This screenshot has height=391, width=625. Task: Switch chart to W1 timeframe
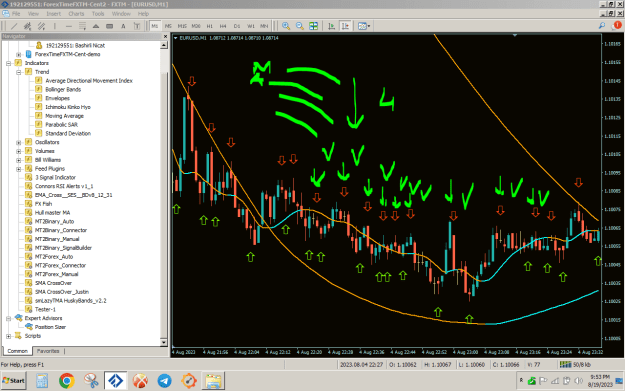251,26
